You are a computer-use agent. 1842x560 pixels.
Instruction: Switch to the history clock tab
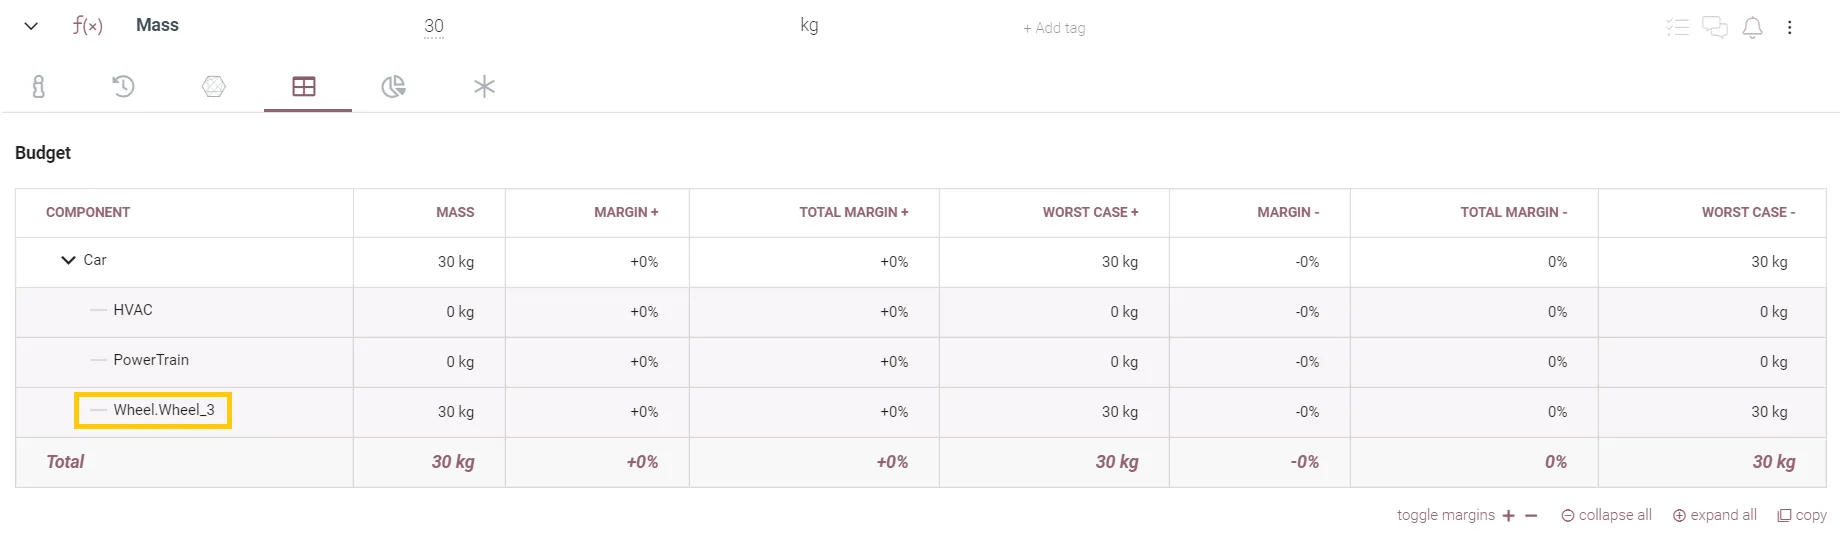click(123, 87)
